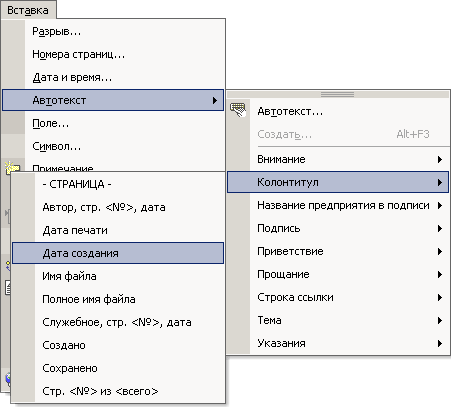This screenshot has width=453, height=407.
Task: Select the Тема category
Action: pyautogui.click(x=338, y=320)
